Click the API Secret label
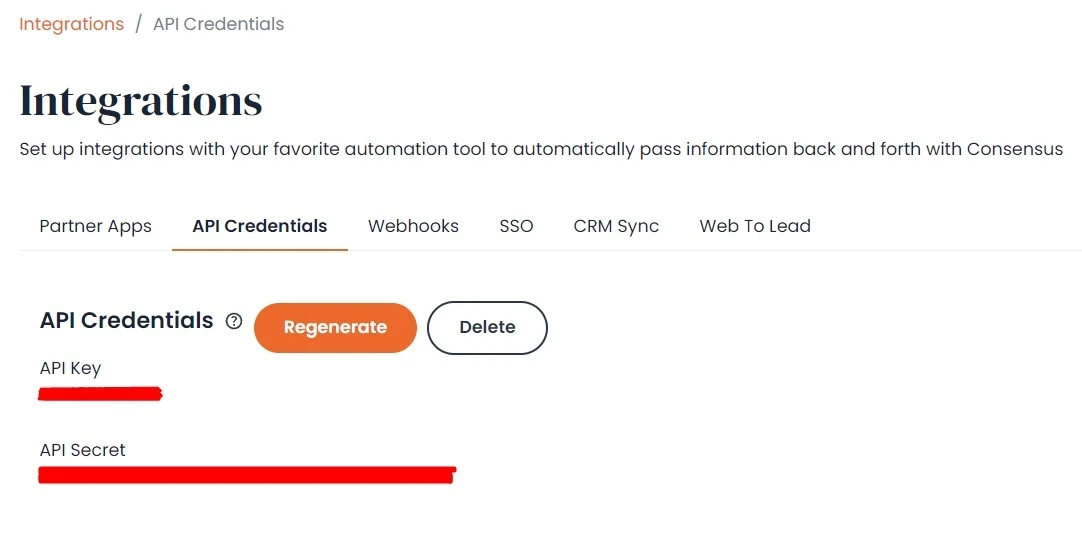 pyautogui.click(x=83, y=450)
